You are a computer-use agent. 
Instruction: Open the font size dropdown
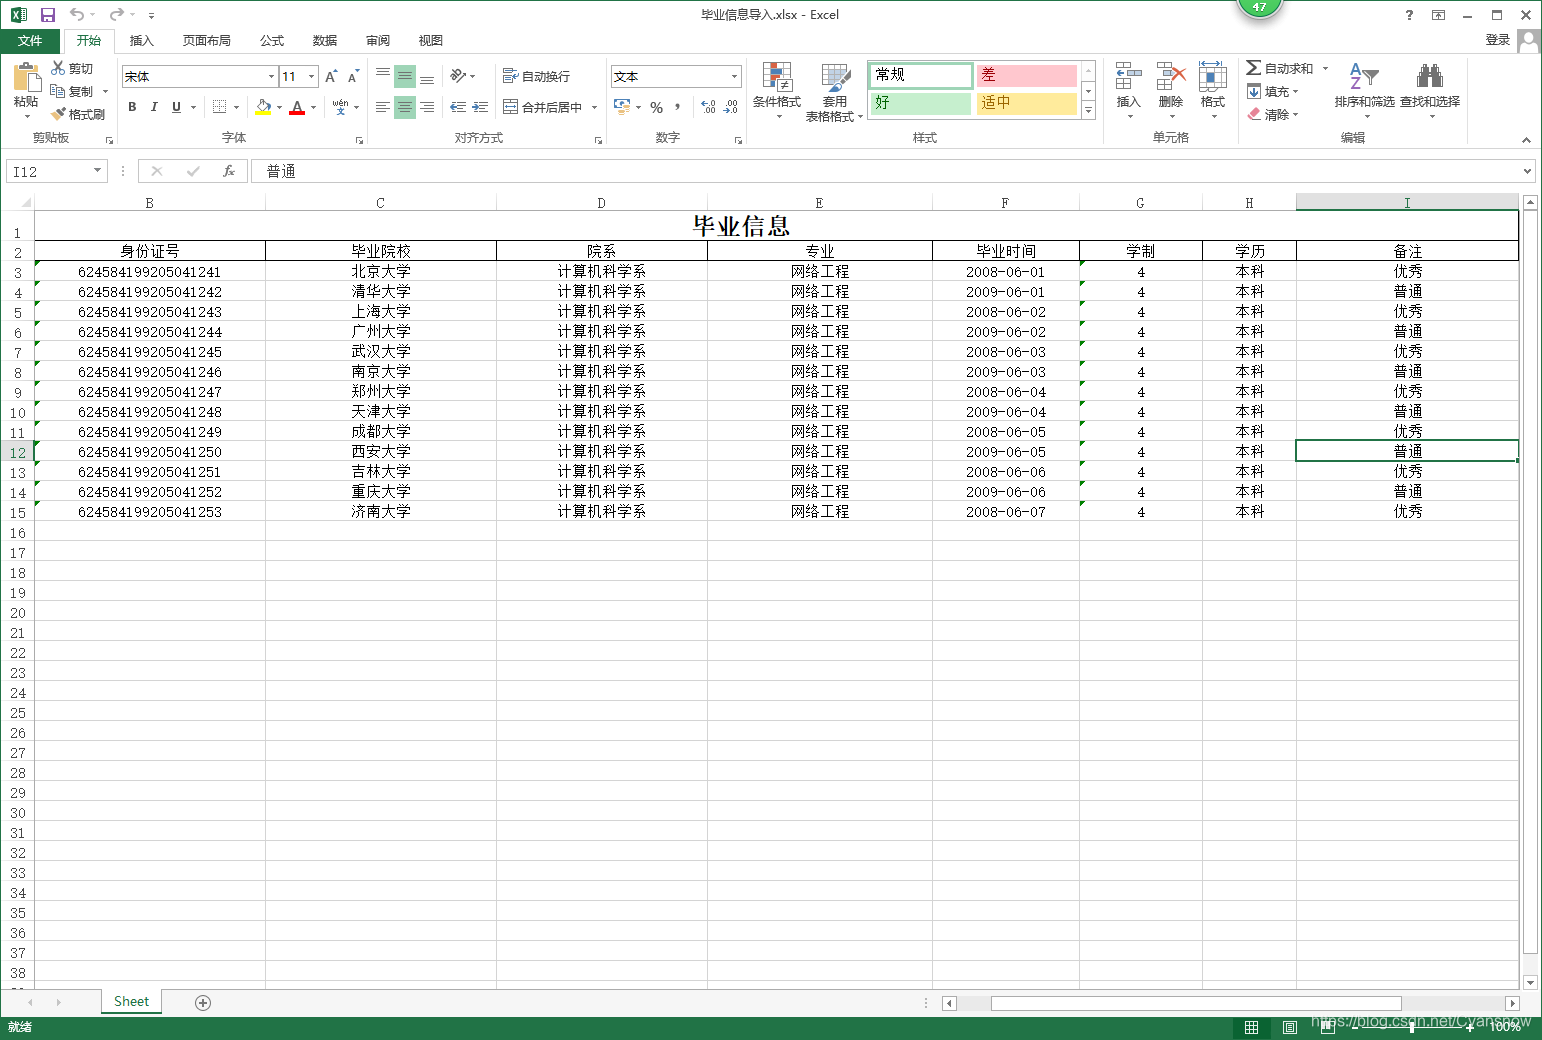tap(312, 76)
